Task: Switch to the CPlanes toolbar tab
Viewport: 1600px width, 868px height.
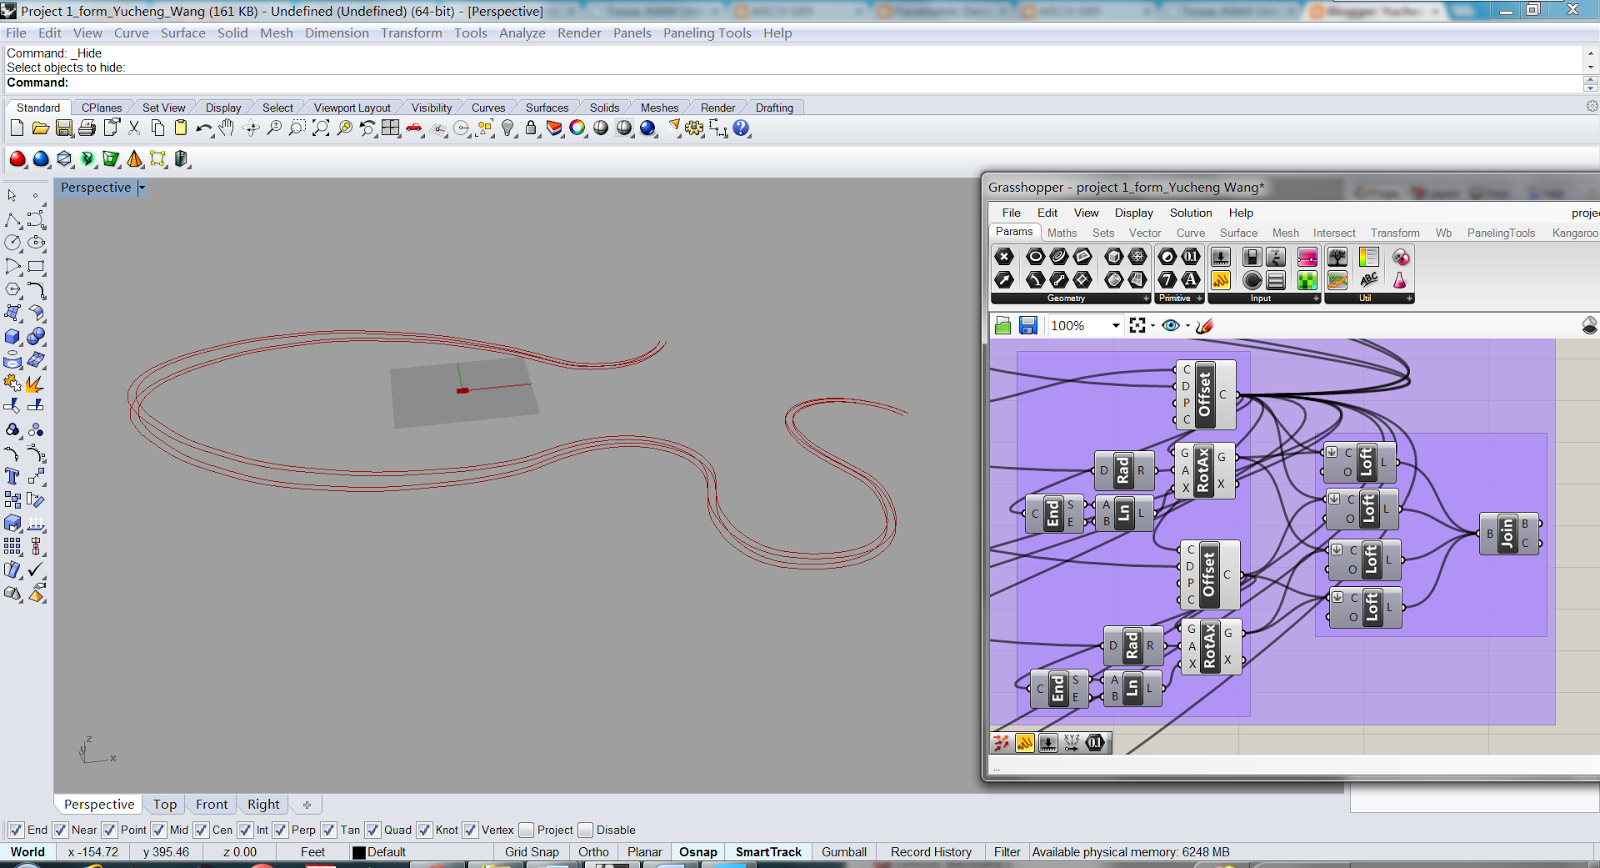Action: [101, 108]
